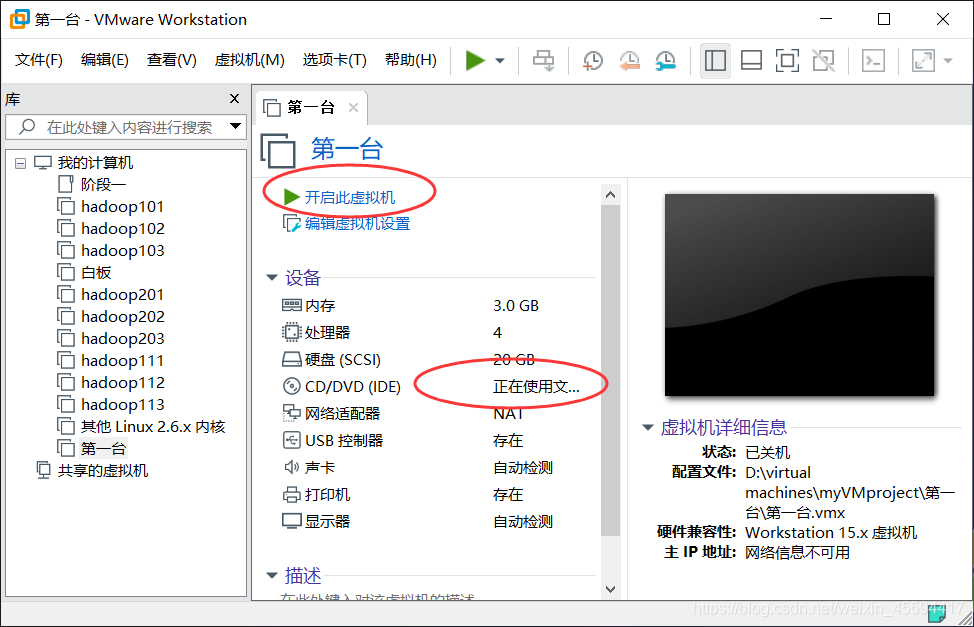
Task: Open CD/DVD (IDE) device settings
Action: coord(342,387)
